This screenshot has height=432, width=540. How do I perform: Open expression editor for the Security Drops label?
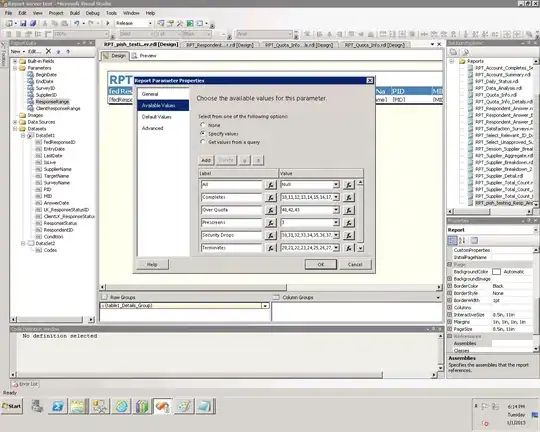click(271, 236)
